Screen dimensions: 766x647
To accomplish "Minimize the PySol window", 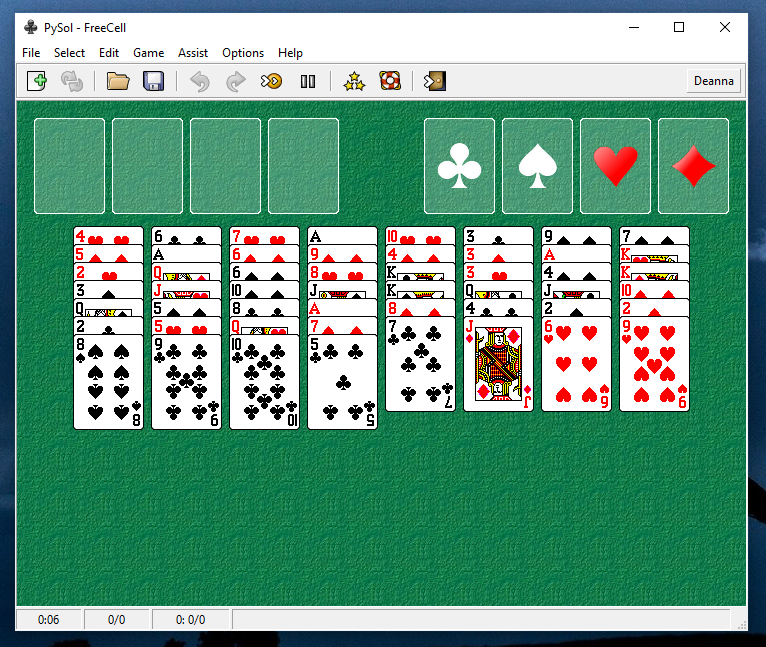I will pos(634,27).
